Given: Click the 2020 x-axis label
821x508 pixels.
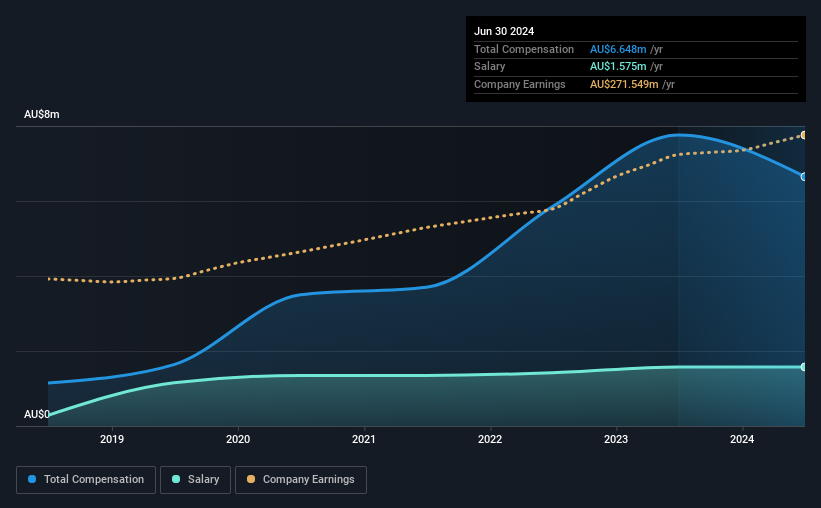Looking at the screenshot, I should 238,439.
